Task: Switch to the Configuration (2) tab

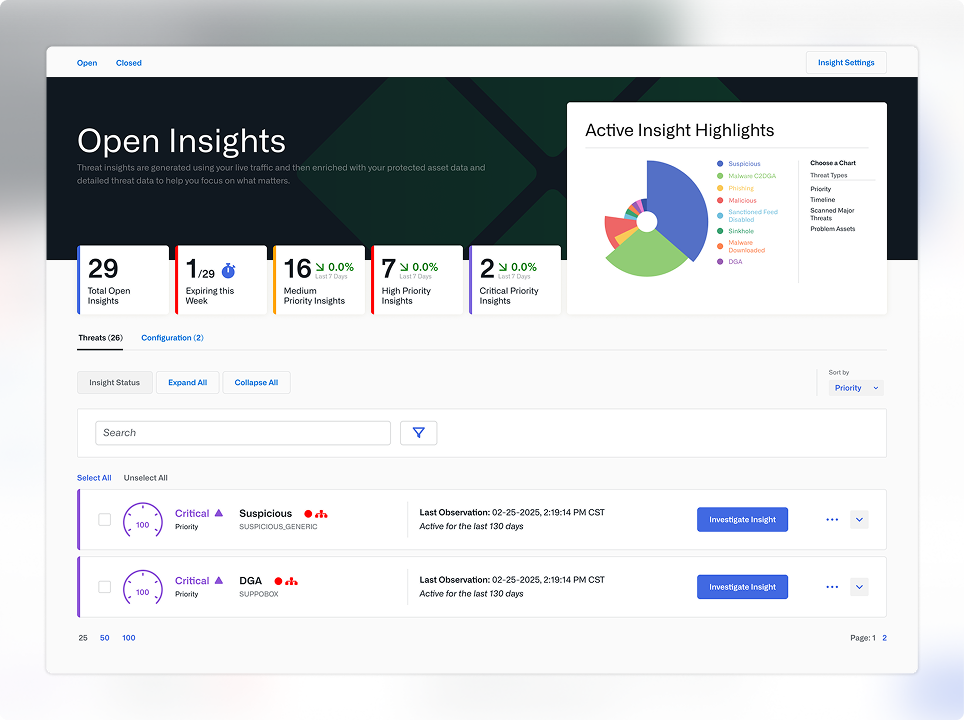Action: 172,338
